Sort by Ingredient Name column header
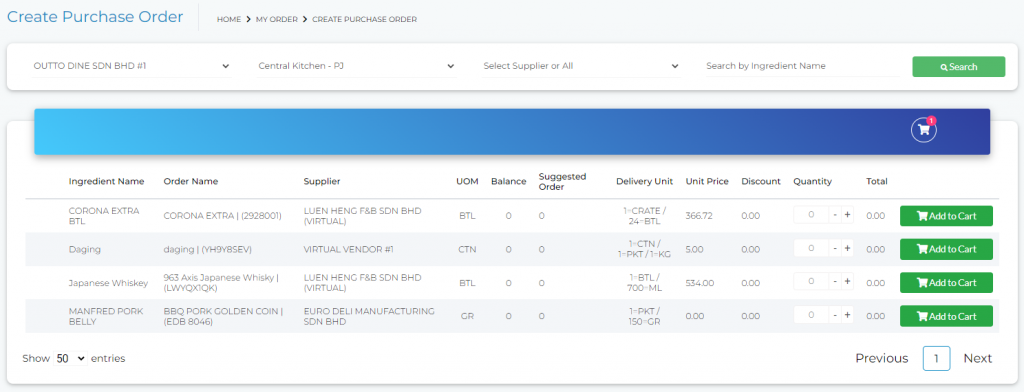 pos(106,182)
